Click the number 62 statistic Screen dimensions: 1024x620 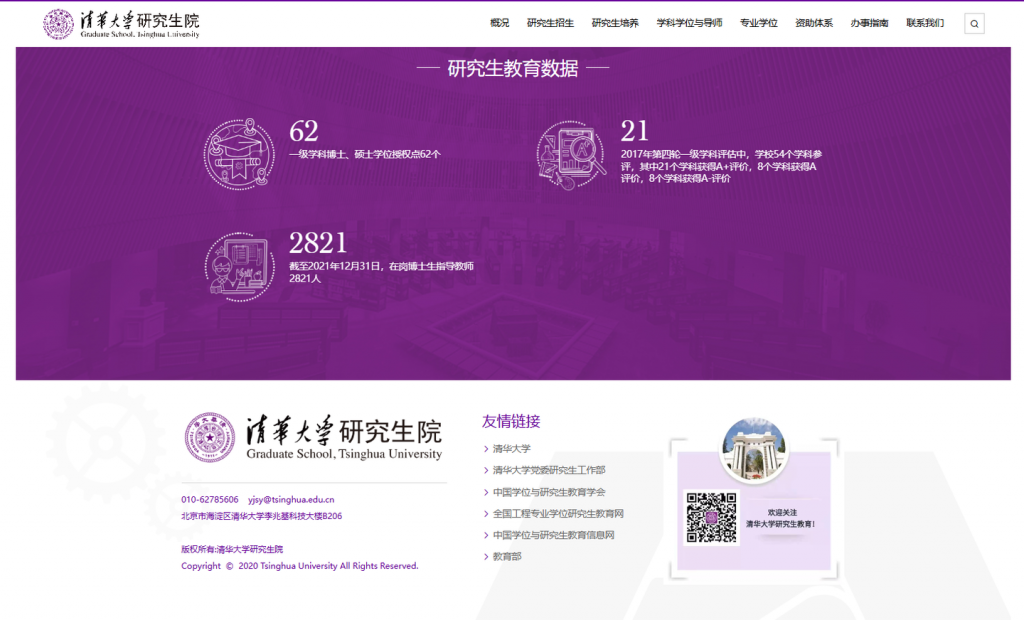(304, 131)
